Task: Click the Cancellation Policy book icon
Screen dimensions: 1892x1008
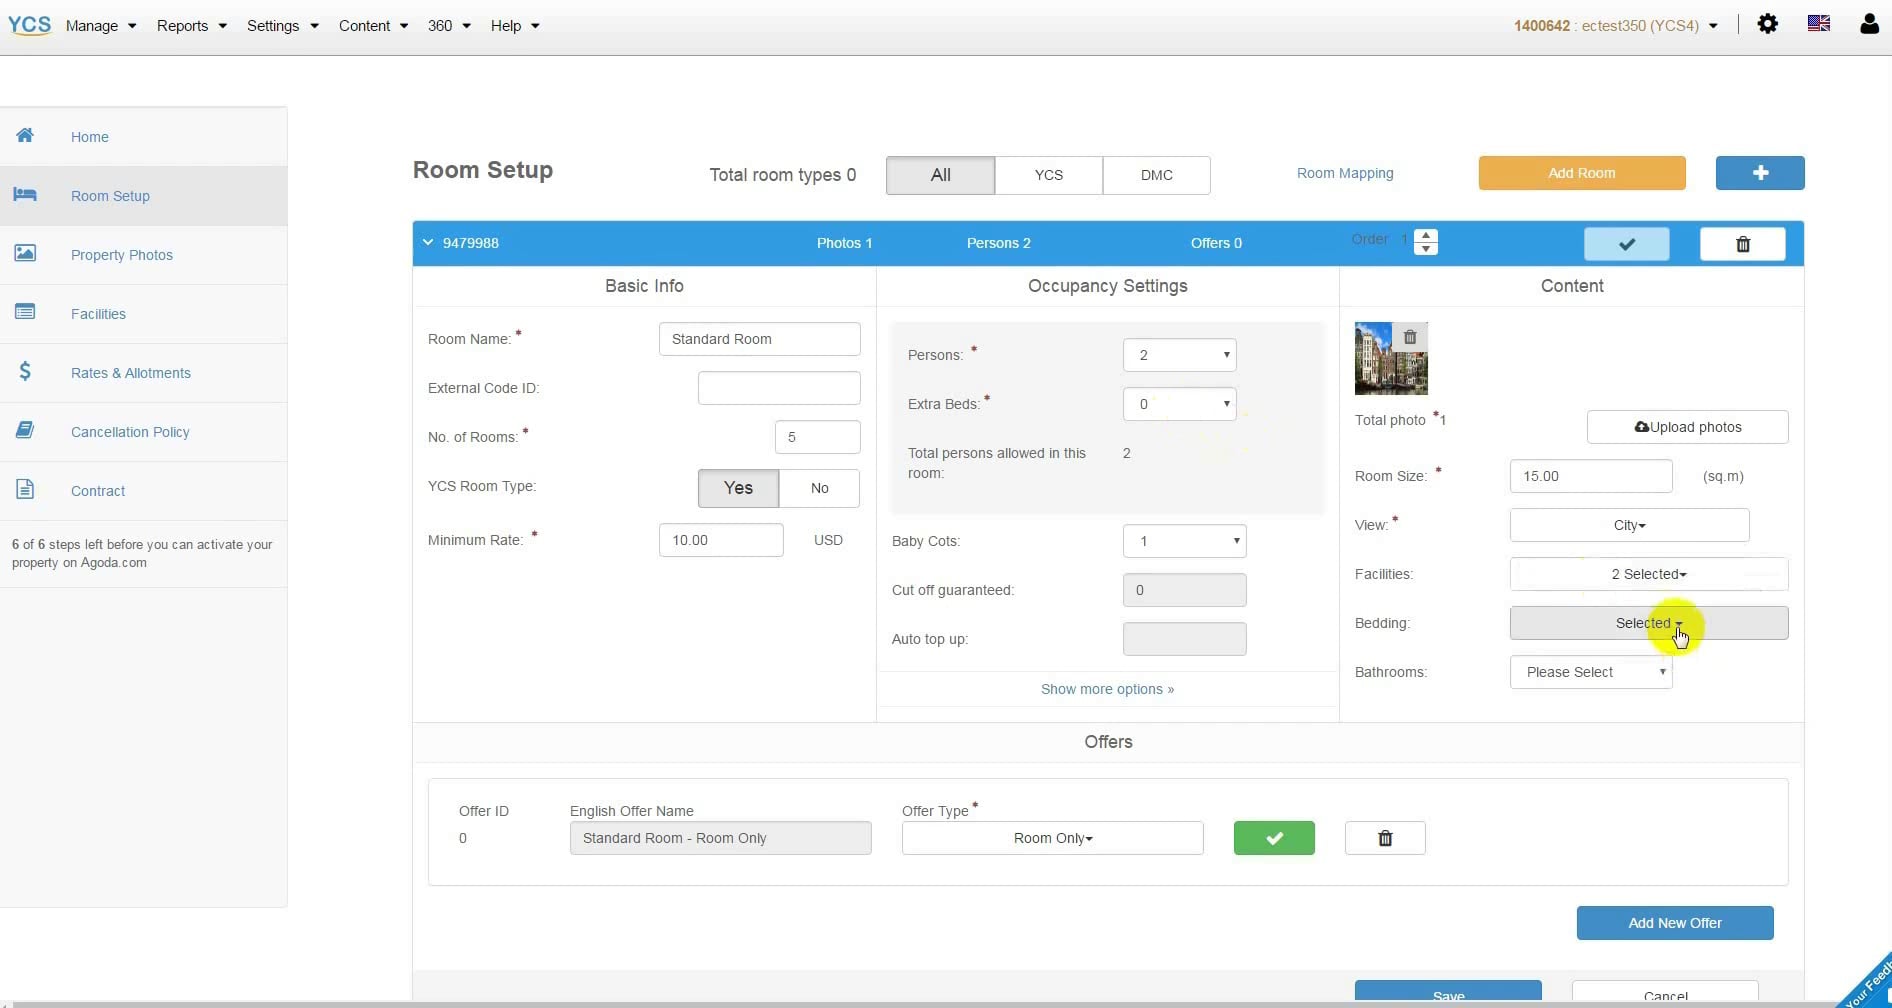Action: 25,430
